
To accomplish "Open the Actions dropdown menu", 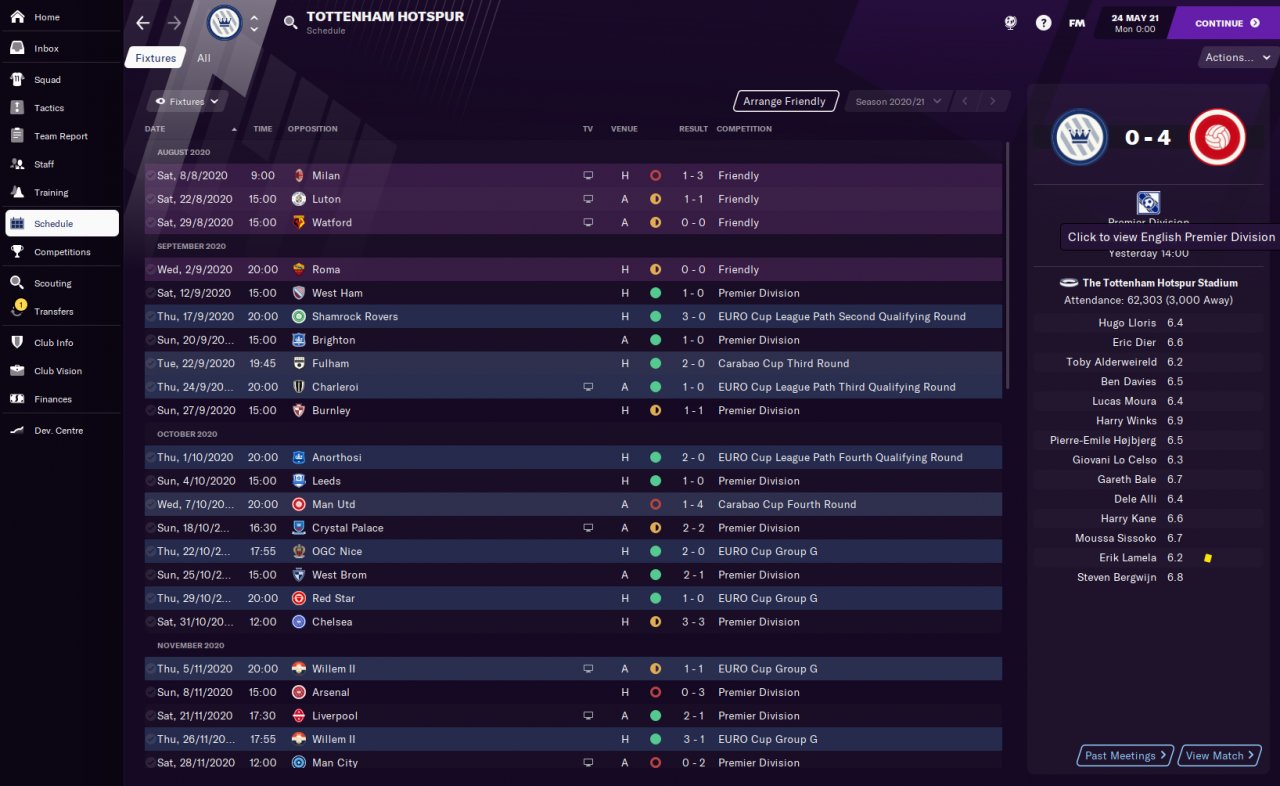I will pos(1237,58).
